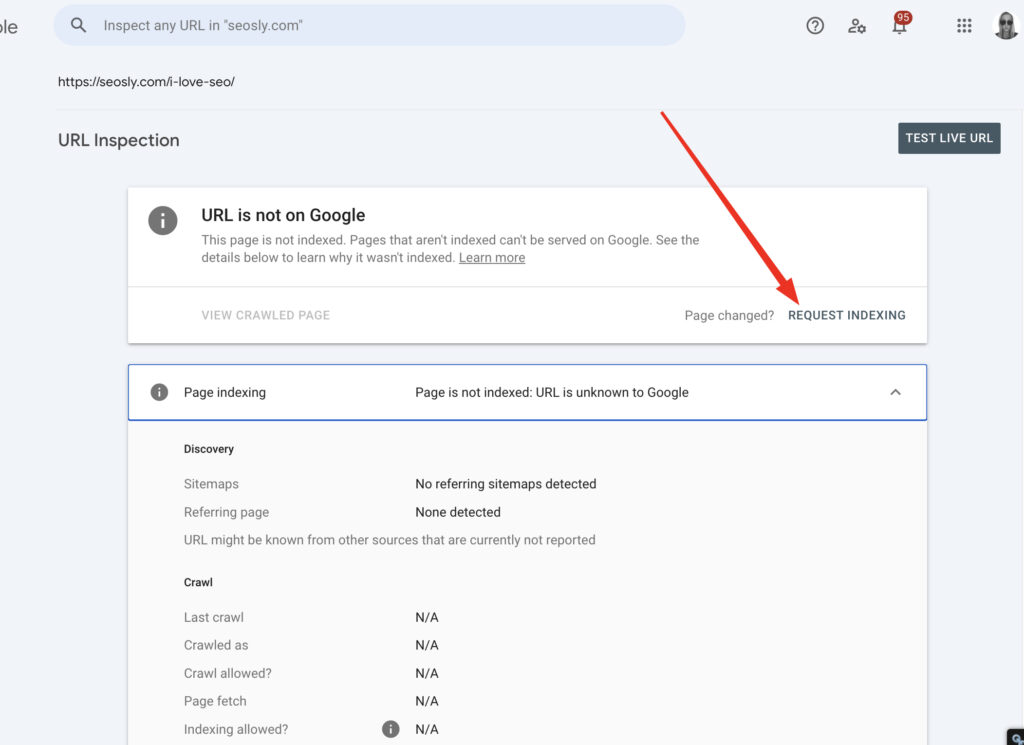Click REQUEST INDEXING
This screenshot has height=745, width=1024.
tap(846, 315)
